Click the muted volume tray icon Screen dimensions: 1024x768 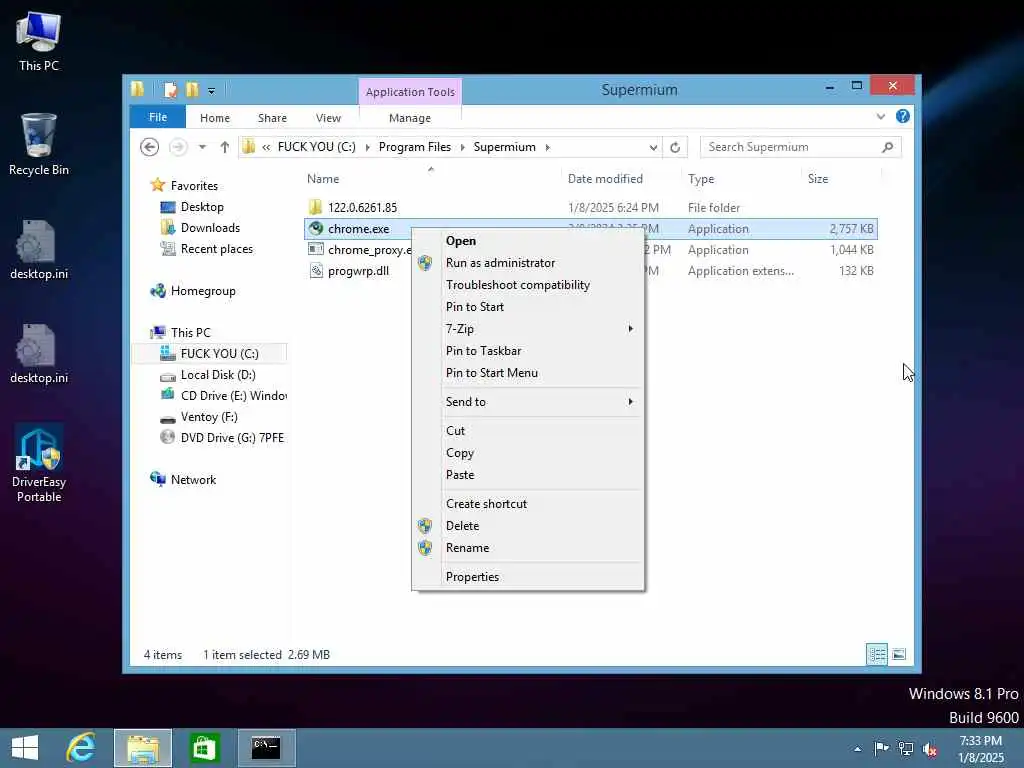(x=930, y=749)
